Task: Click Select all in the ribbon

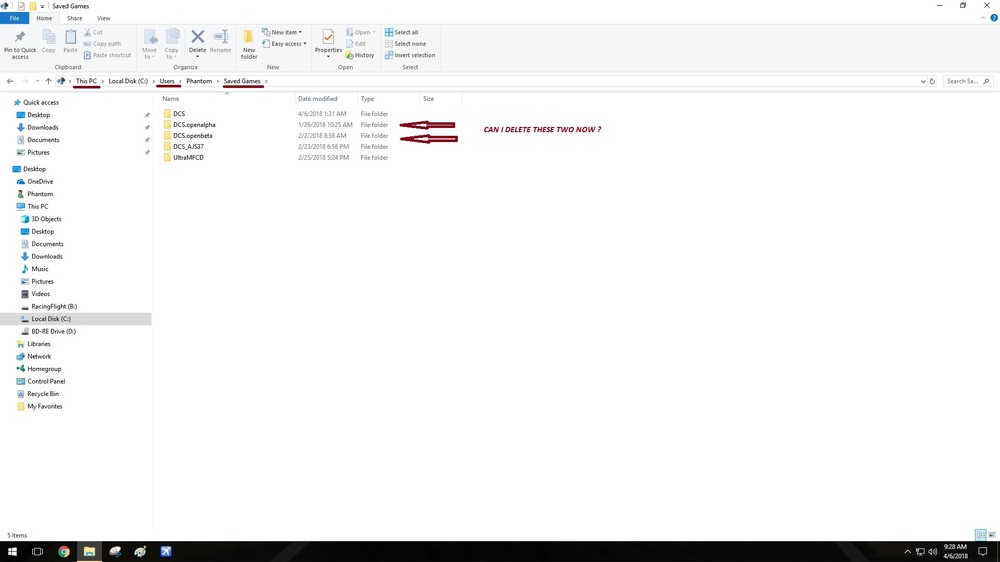Action: [x=401, y=32]
